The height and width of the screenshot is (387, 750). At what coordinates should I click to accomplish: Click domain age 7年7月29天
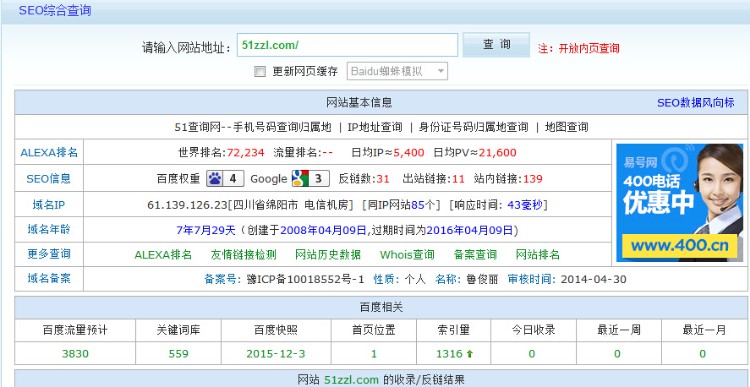click(x=206, y=231)
